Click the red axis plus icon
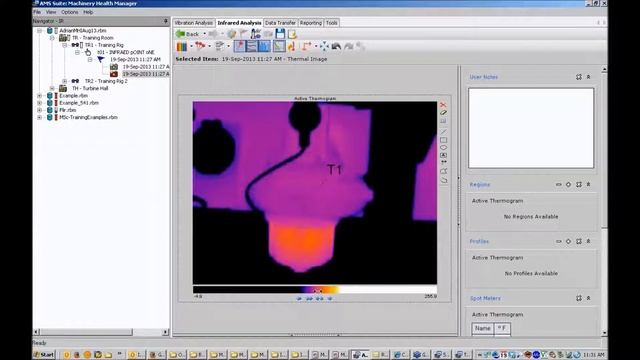Viewport: 640px width, 360px height. tap(307, 46)
